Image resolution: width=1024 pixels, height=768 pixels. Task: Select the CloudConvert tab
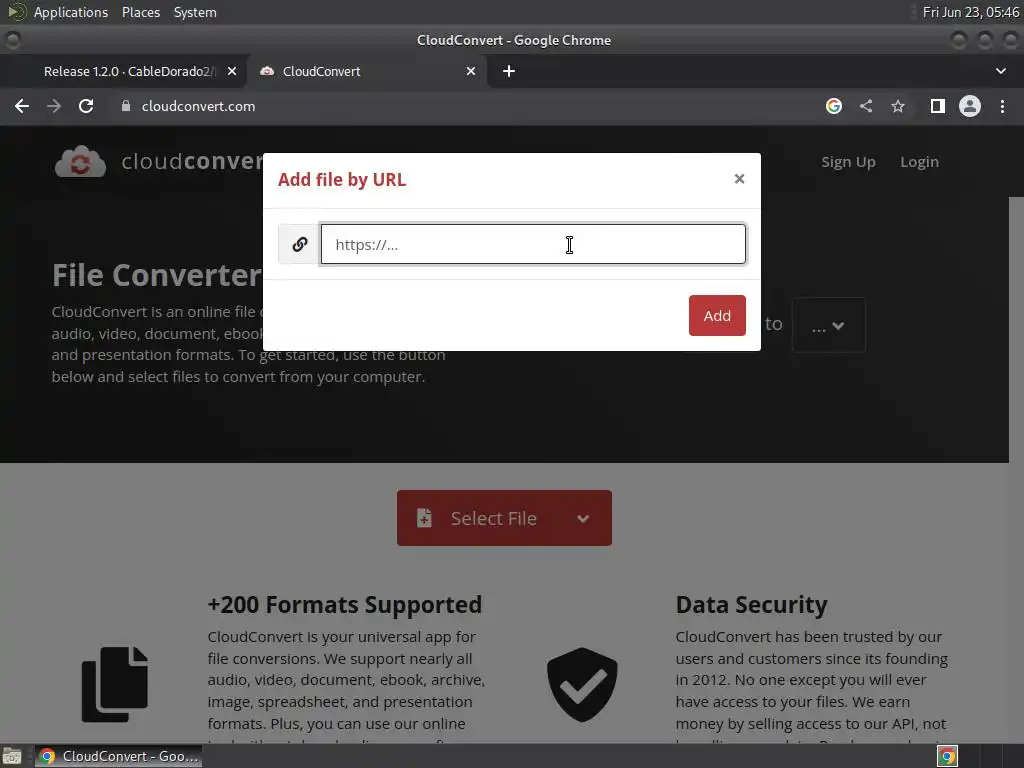click(x=366, y=71)
